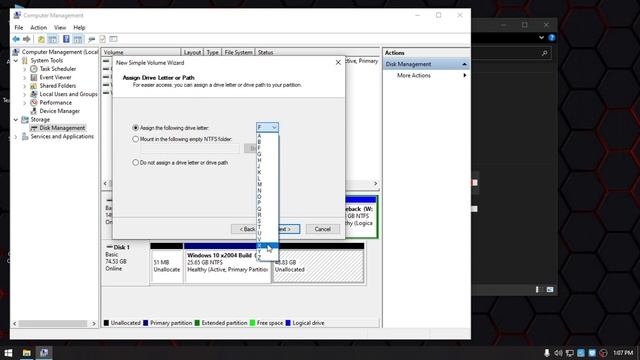Viewport: 640px width, 360px height.
Task: Click the blue help icon in the background window
Action: click(x=552, y=38)
